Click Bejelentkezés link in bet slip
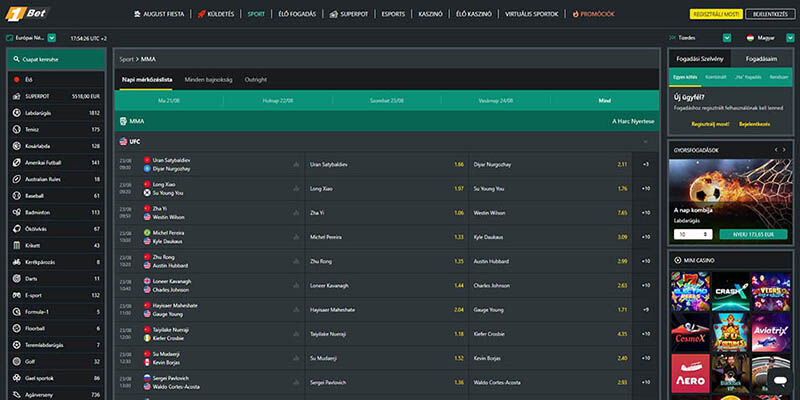 pos(755,124)
